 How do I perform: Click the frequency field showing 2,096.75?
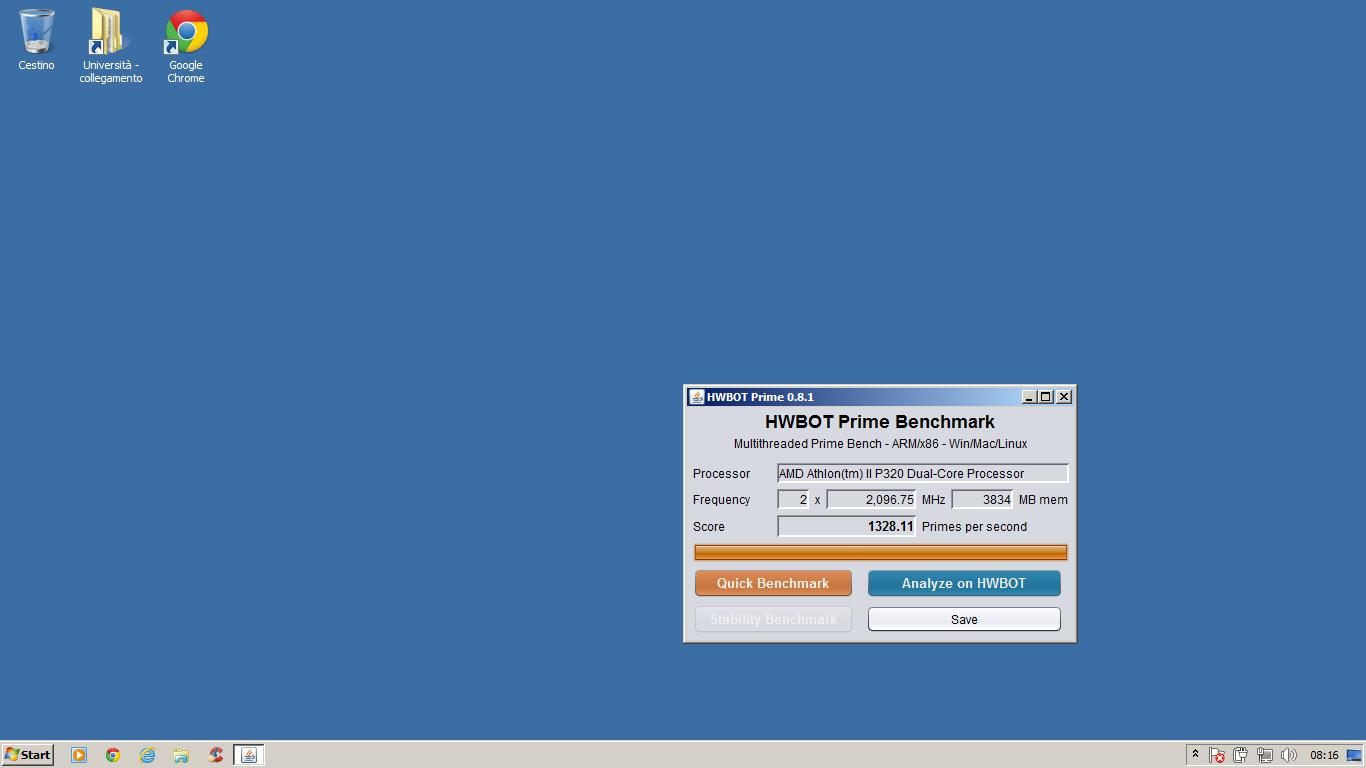click(871, 500)
